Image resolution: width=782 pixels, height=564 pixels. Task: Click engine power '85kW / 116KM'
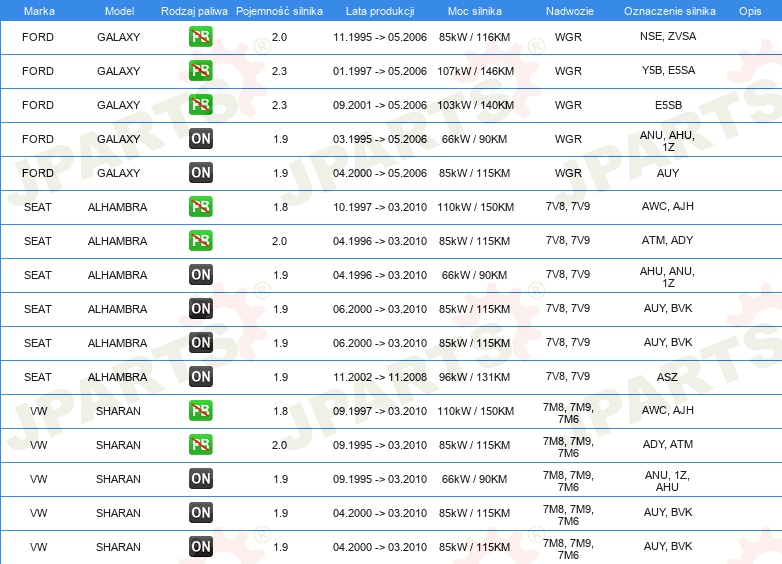coord(475,37)
